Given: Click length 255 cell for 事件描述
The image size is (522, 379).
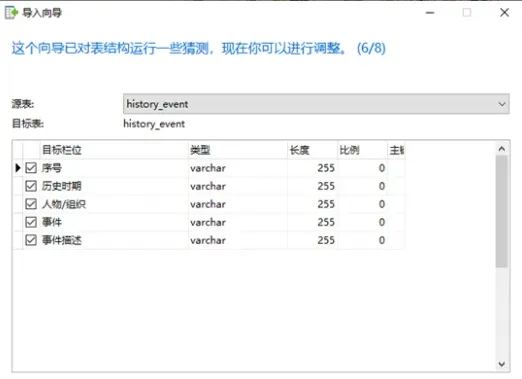Looking at the screenshot, I should (x=312, y=240).
